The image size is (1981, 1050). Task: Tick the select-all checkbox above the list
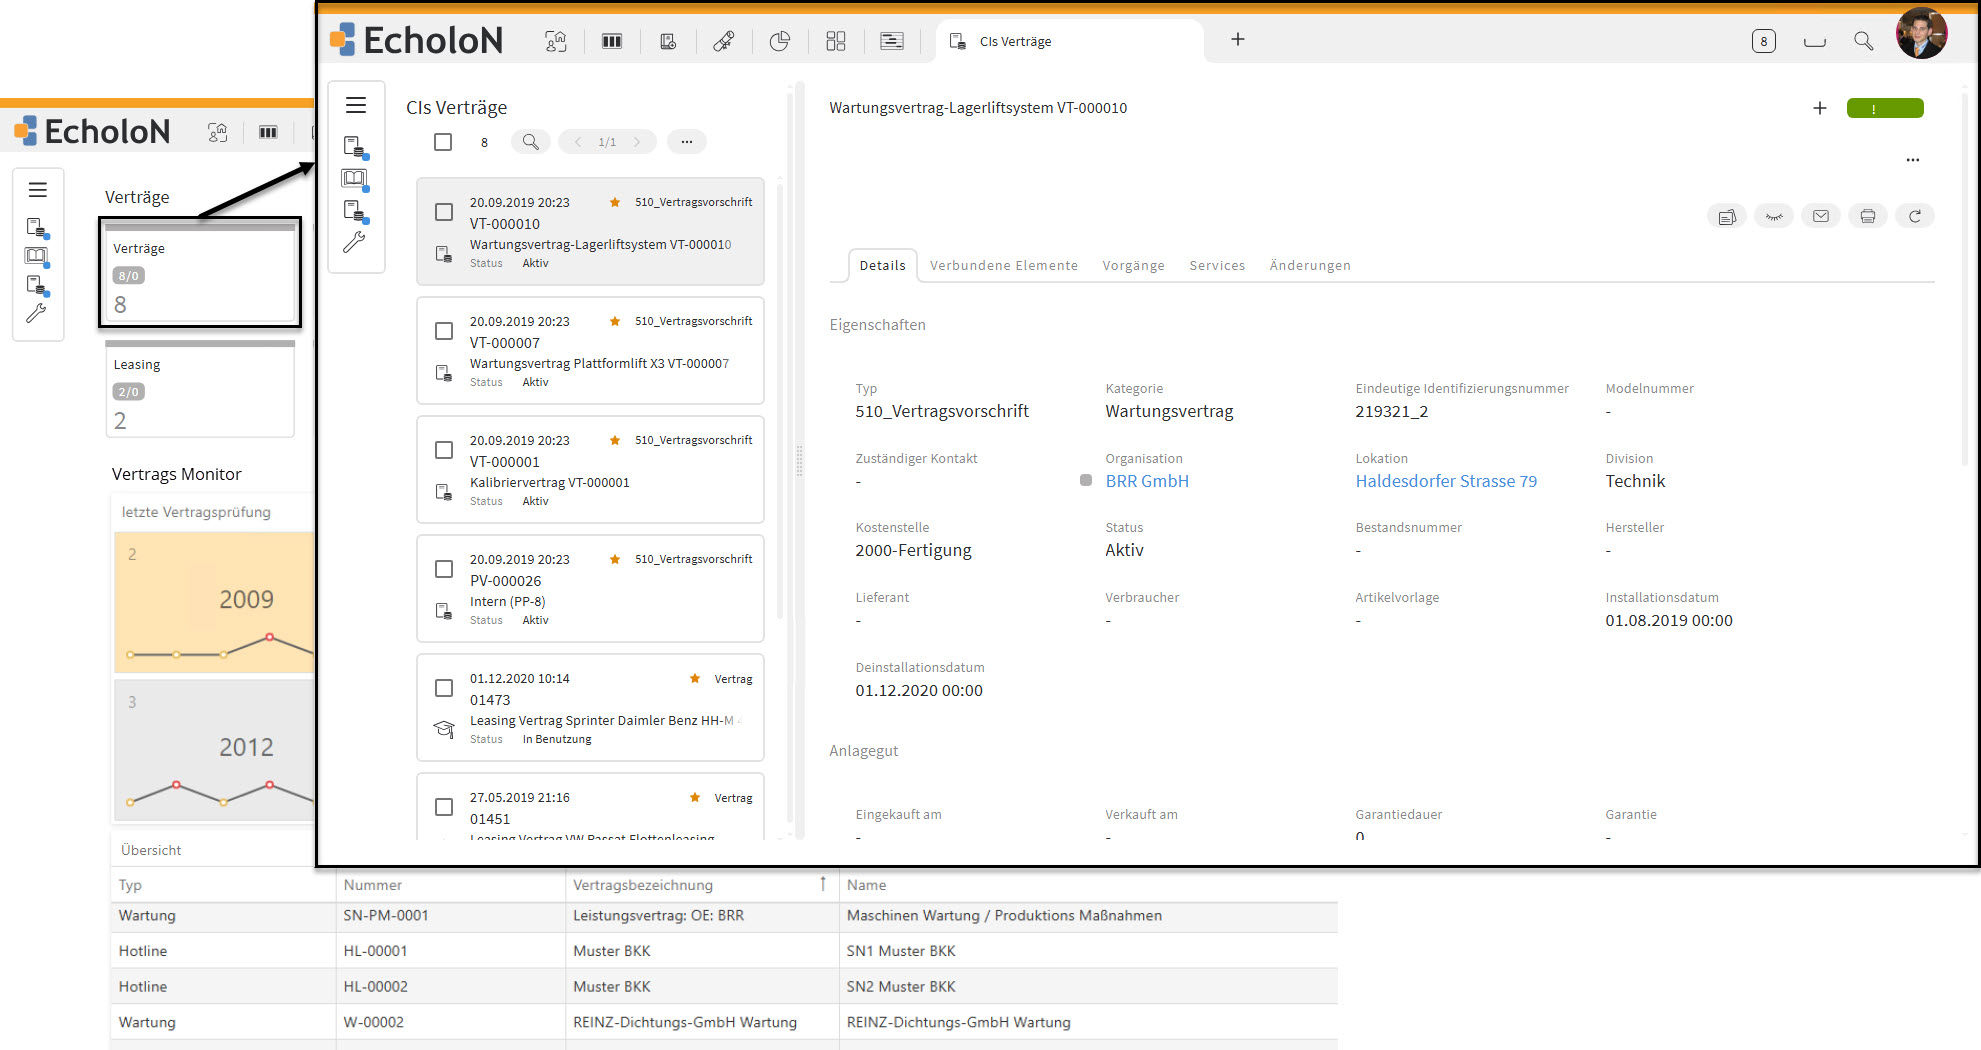click(x=443, y=142)
